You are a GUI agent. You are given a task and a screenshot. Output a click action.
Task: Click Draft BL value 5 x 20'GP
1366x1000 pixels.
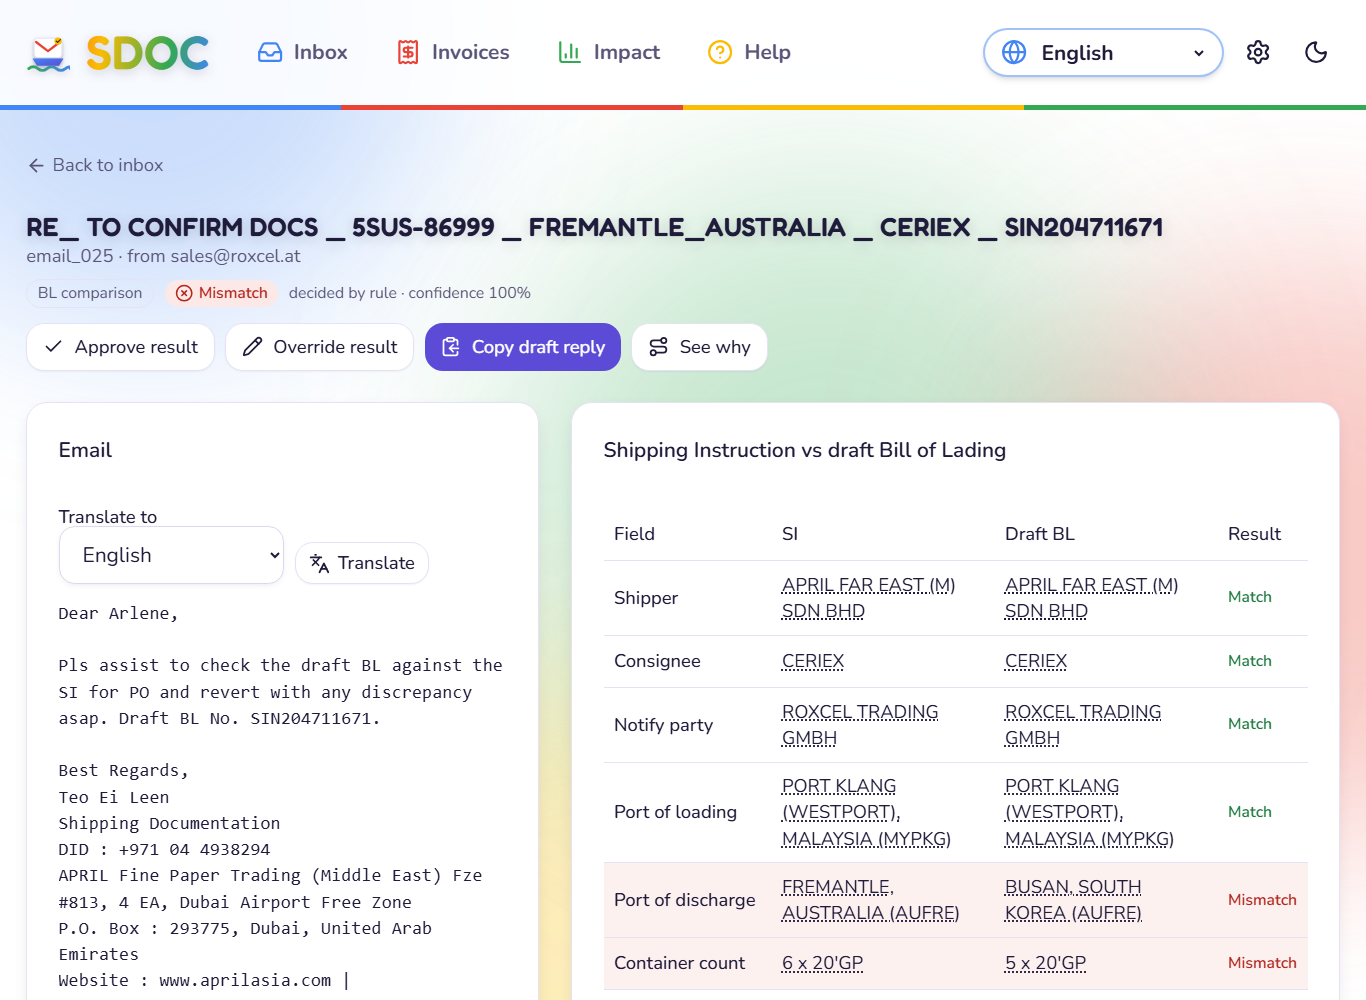[x=1045, y=963]
